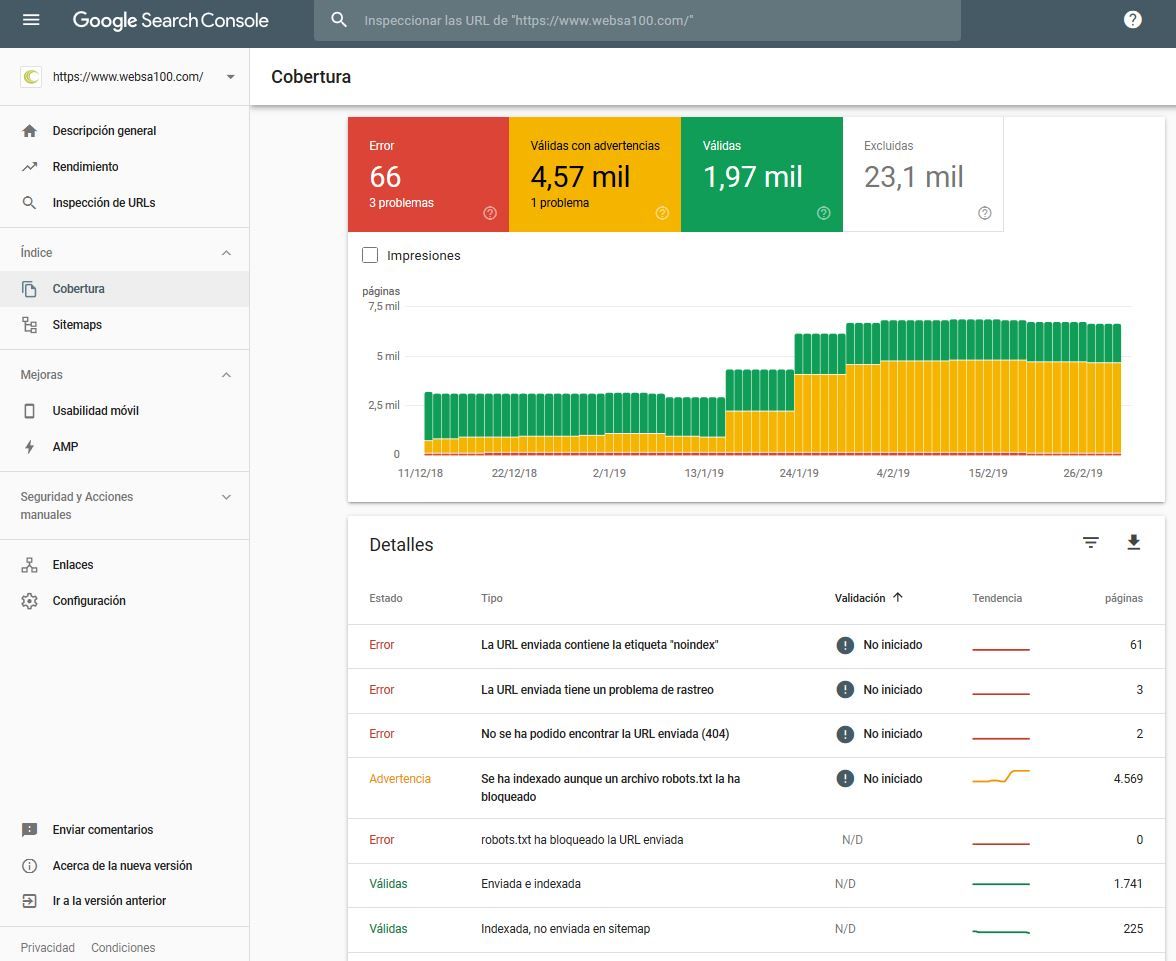Screen dimensions: 1176x961
Task: Go to Rendimiento in sidebar
Action: coord(85,167)
